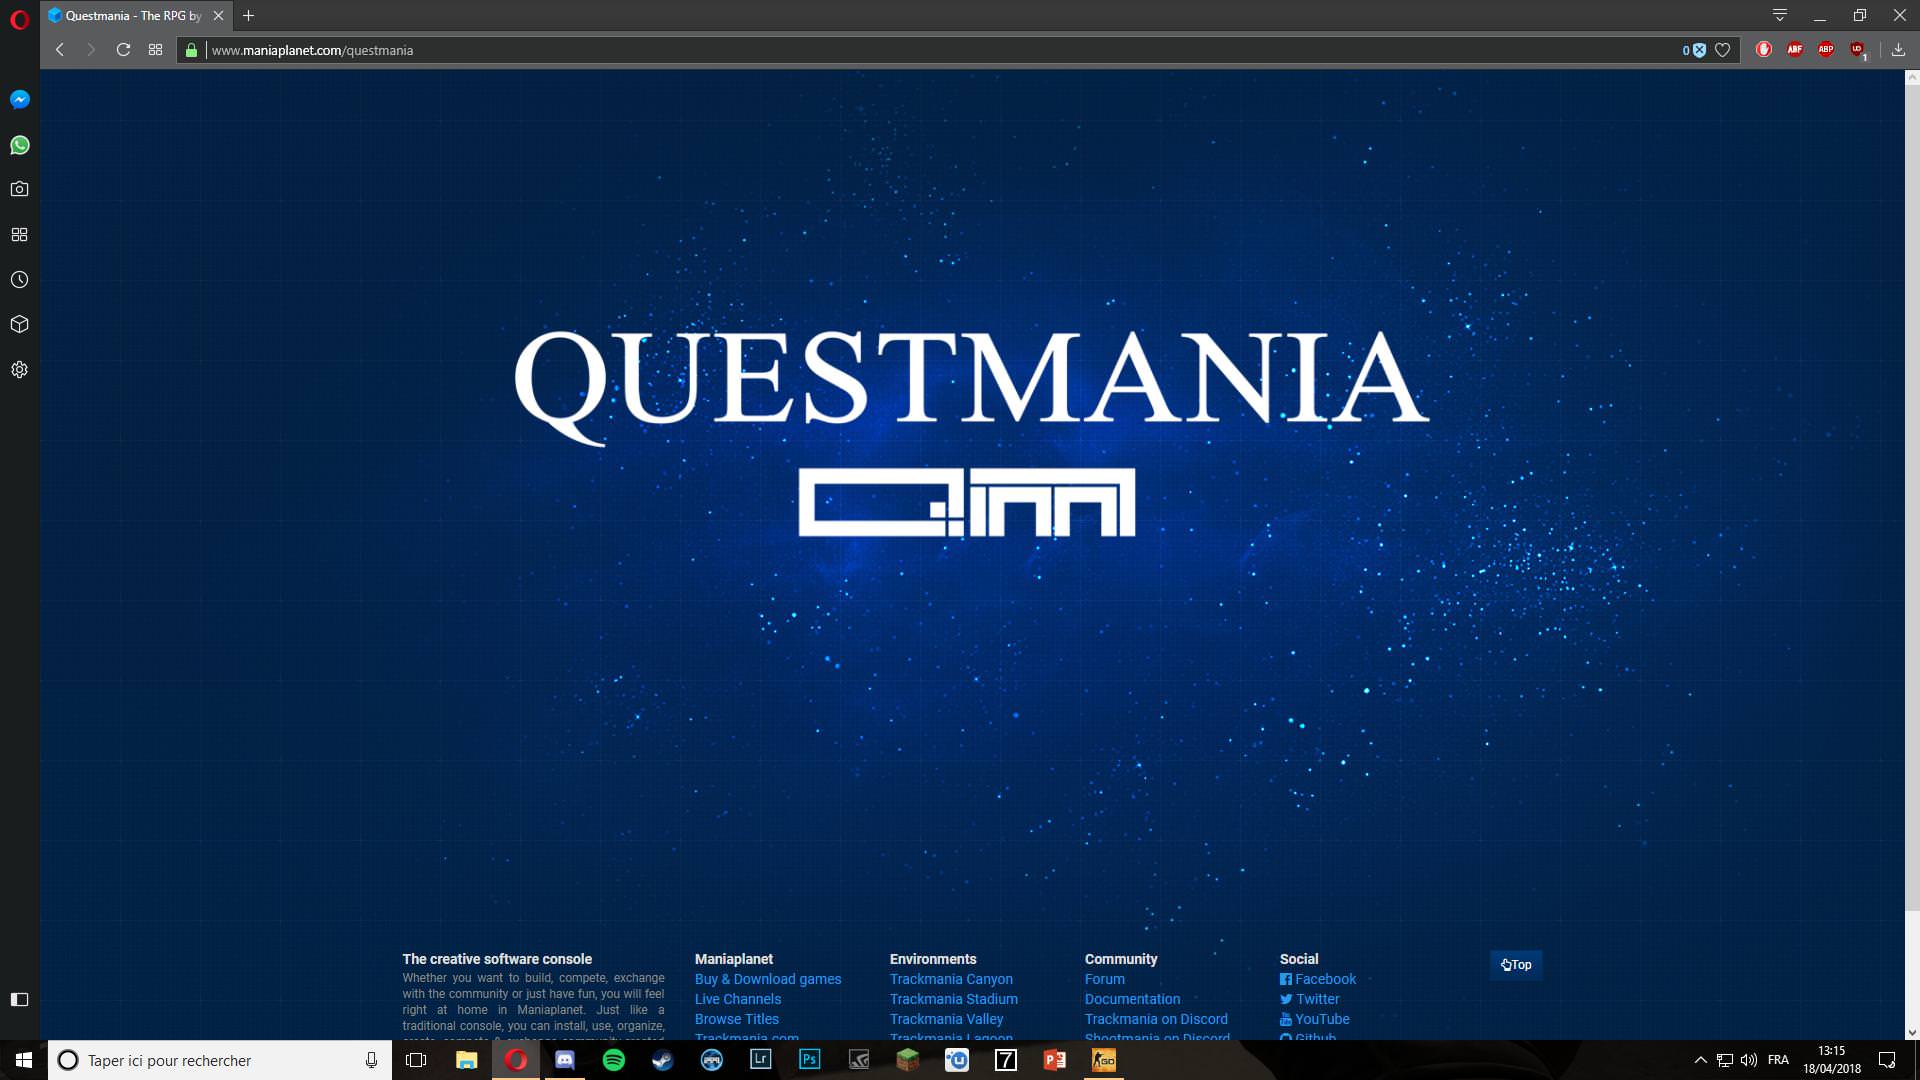Open Opera settings with the gear icon
The width and height of the screenshot is (1920, 1080).
click(20, 369)
